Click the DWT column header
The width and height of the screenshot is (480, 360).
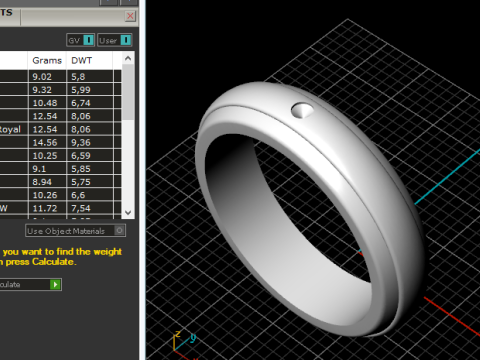point(89,60)
